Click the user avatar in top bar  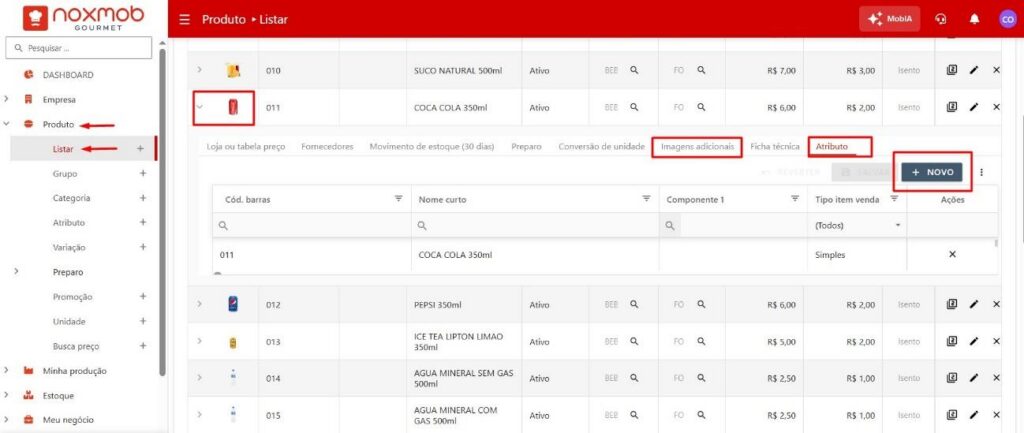pyautogui.click(x=1007, y=19)
